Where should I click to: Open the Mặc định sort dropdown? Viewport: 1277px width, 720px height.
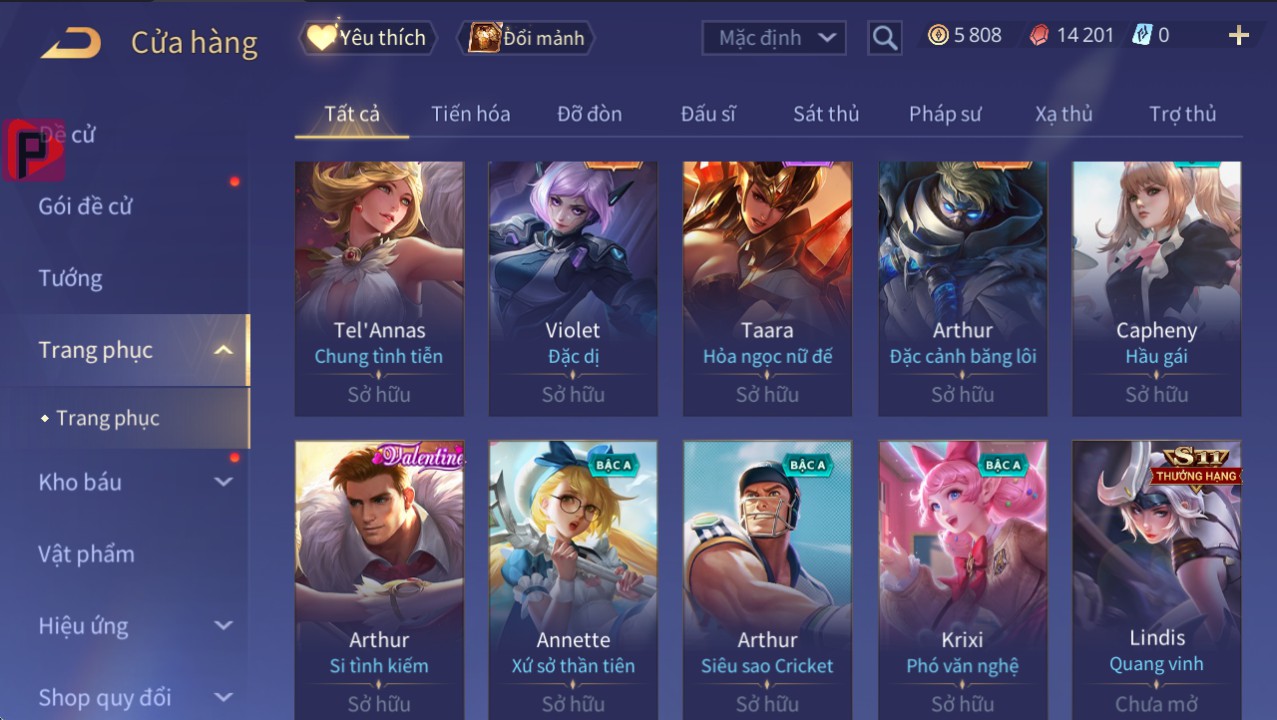pyautogui.click(x=774, y=38)
